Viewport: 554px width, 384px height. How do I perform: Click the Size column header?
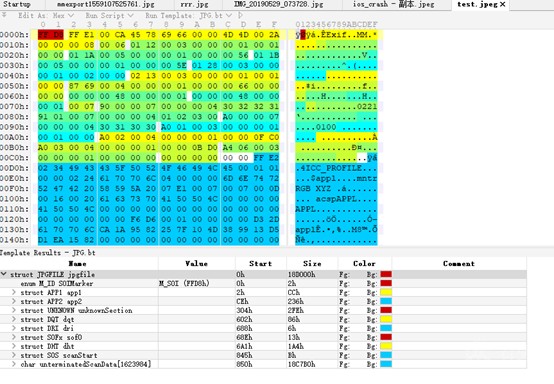click(x=312, y=264)
